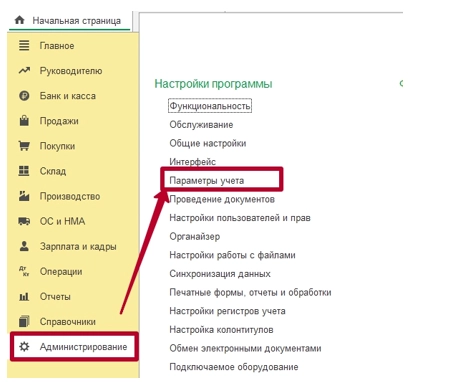The image size is (467, 382).
Task: Go to Банк и касса section
Action: 68,96
